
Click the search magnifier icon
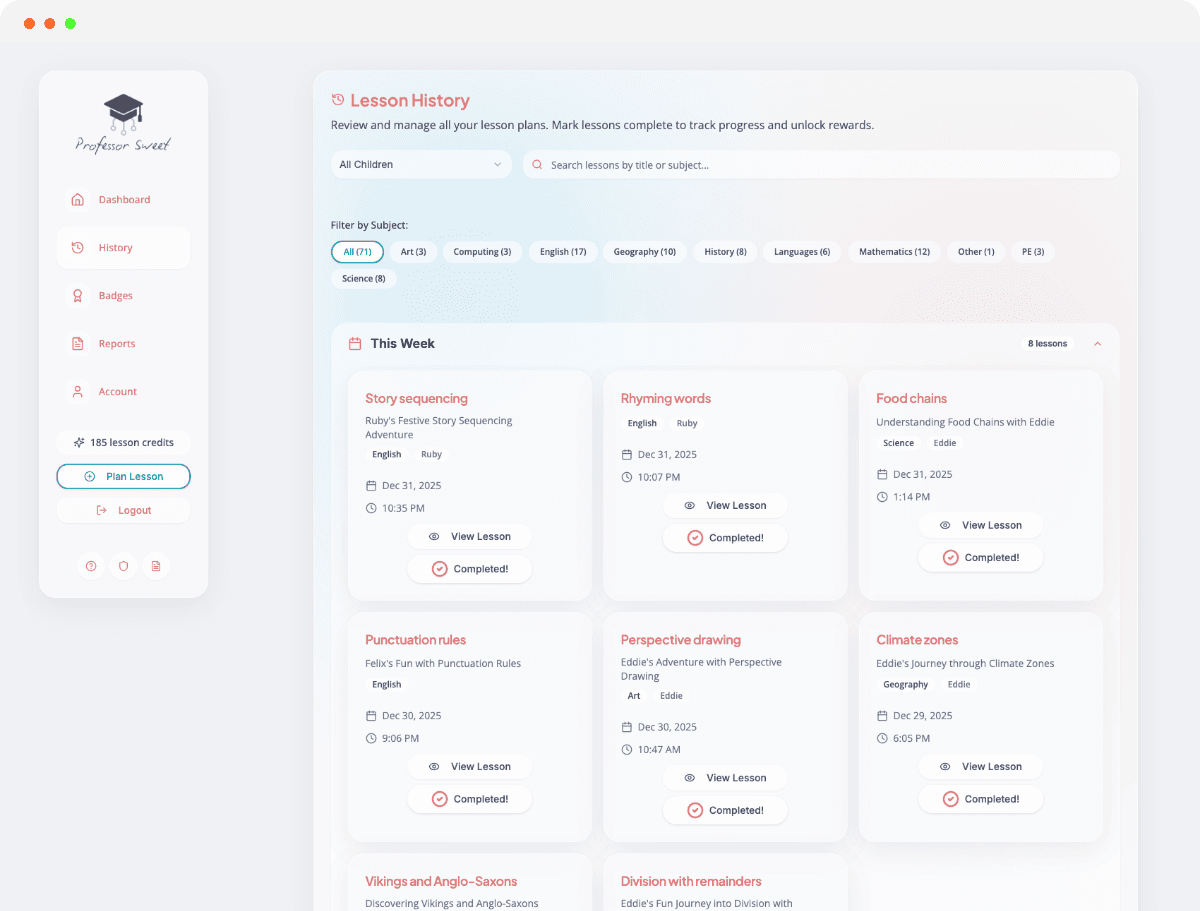pyautogui.click(x=538, y=165)
